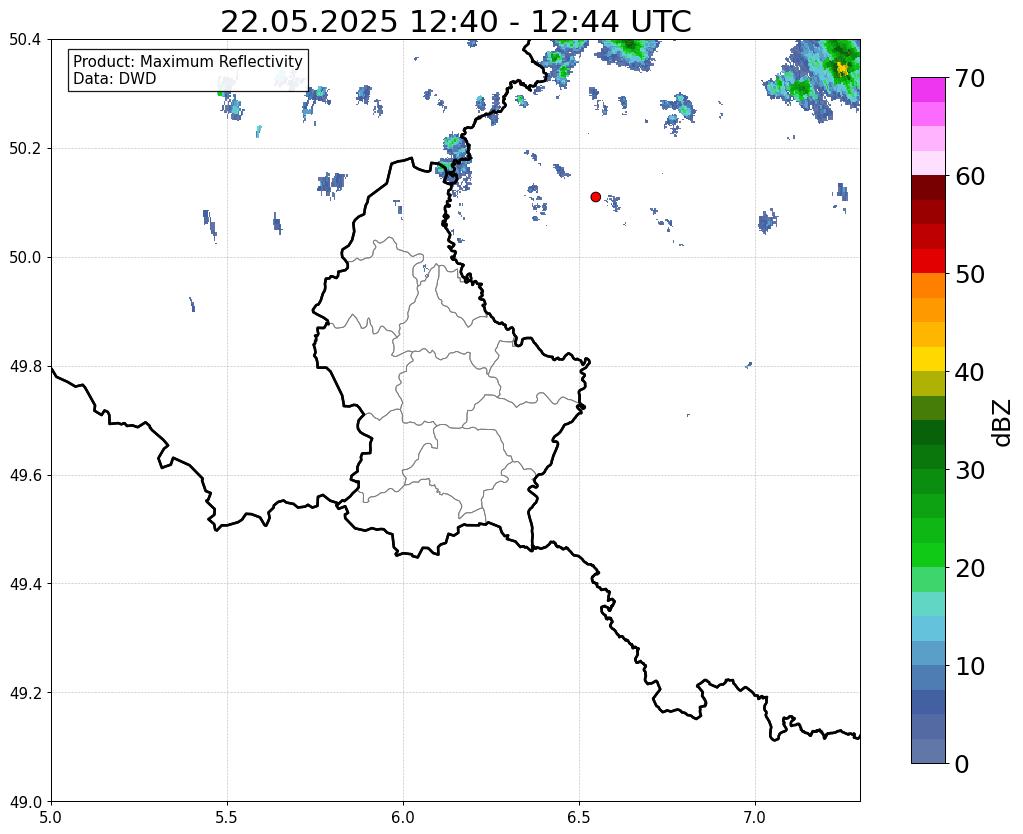Click the red location marker dot
Viewport: 1023px width, 834px height.
(x=595, y=197)
